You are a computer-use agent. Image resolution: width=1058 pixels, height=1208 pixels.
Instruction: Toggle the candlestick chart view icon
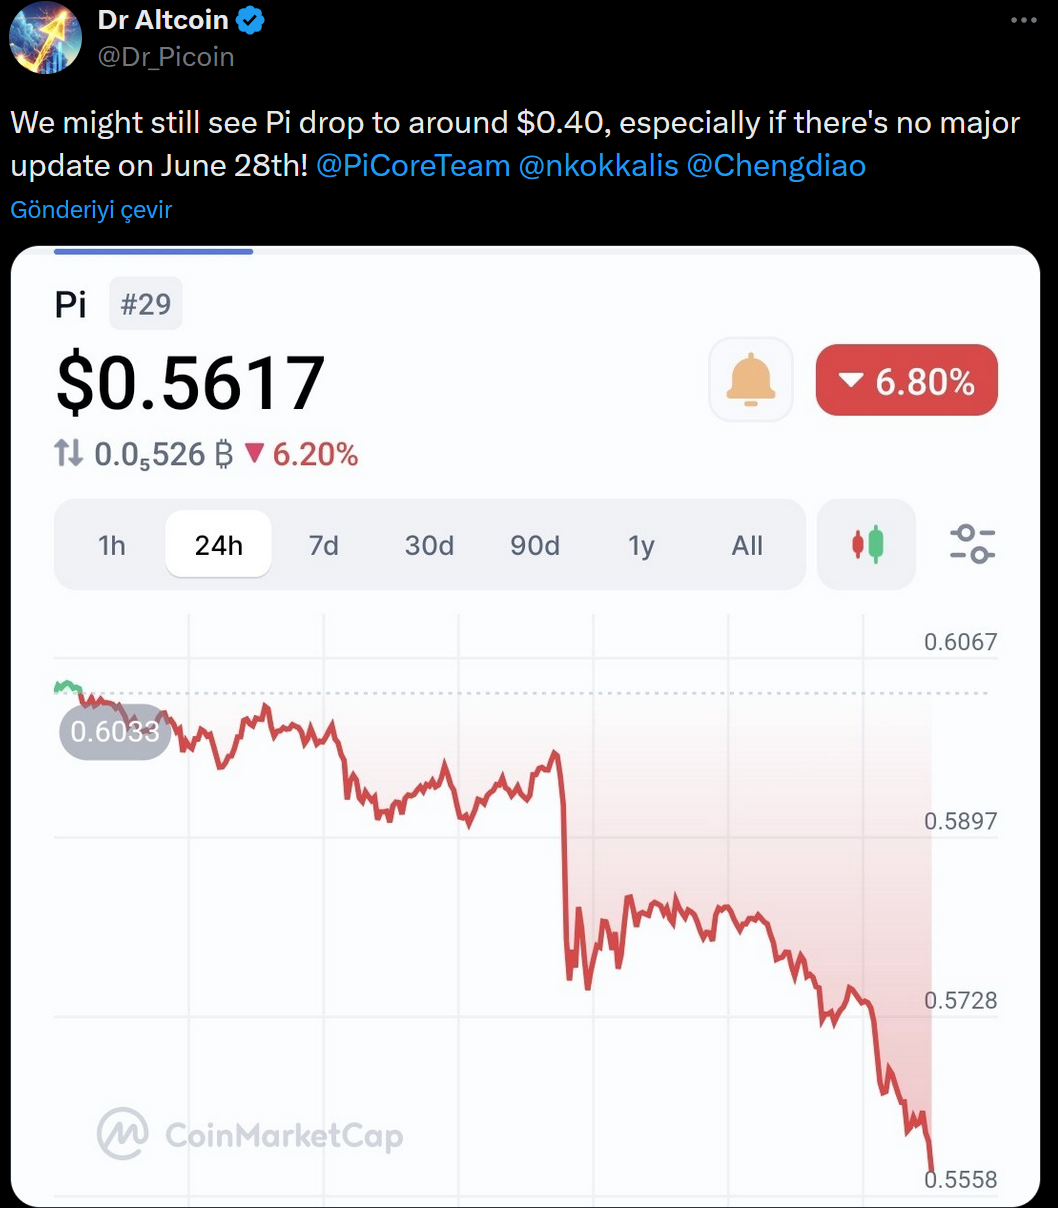point(867,545)
